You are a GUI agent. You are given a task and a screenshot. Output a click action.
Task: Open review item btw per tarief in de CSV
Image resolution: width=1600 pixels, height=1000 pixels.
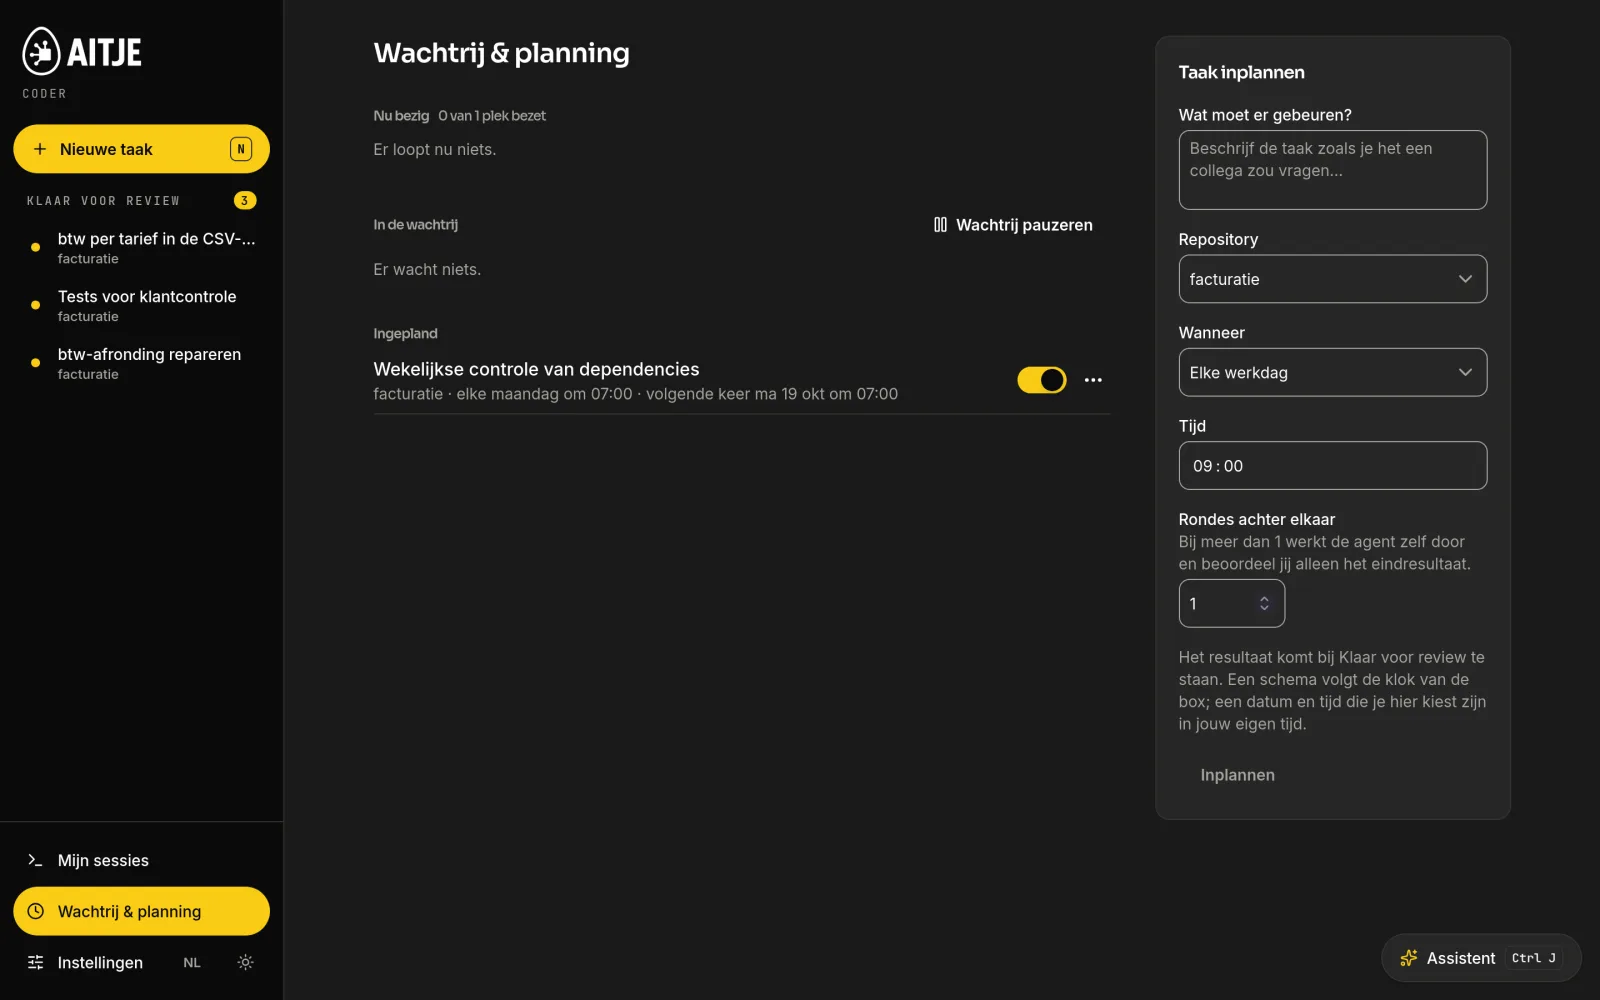point(141,248)
